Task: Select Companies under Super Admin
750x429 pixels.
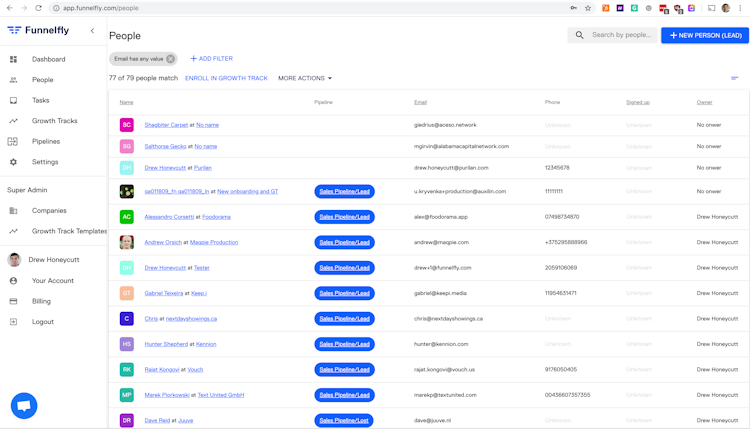Action: [49, 210]
